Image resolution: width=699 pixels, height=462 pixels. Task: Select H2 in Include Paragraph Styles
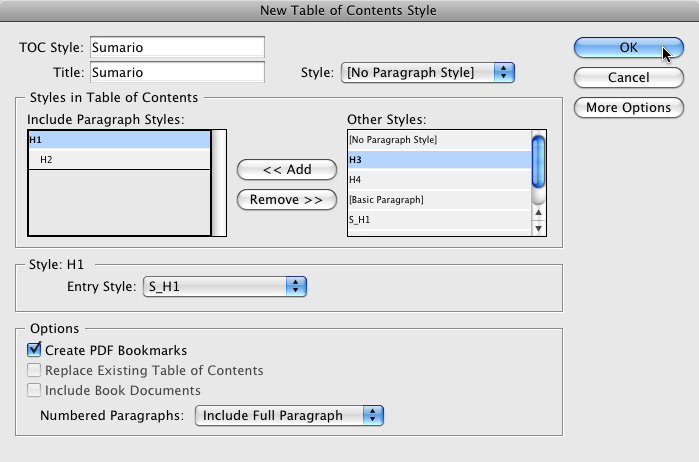click(x=119, y=160)
